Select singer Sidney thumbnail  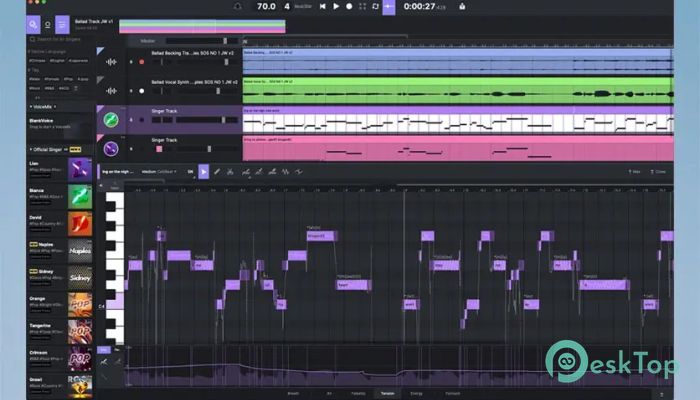(80, 277)
